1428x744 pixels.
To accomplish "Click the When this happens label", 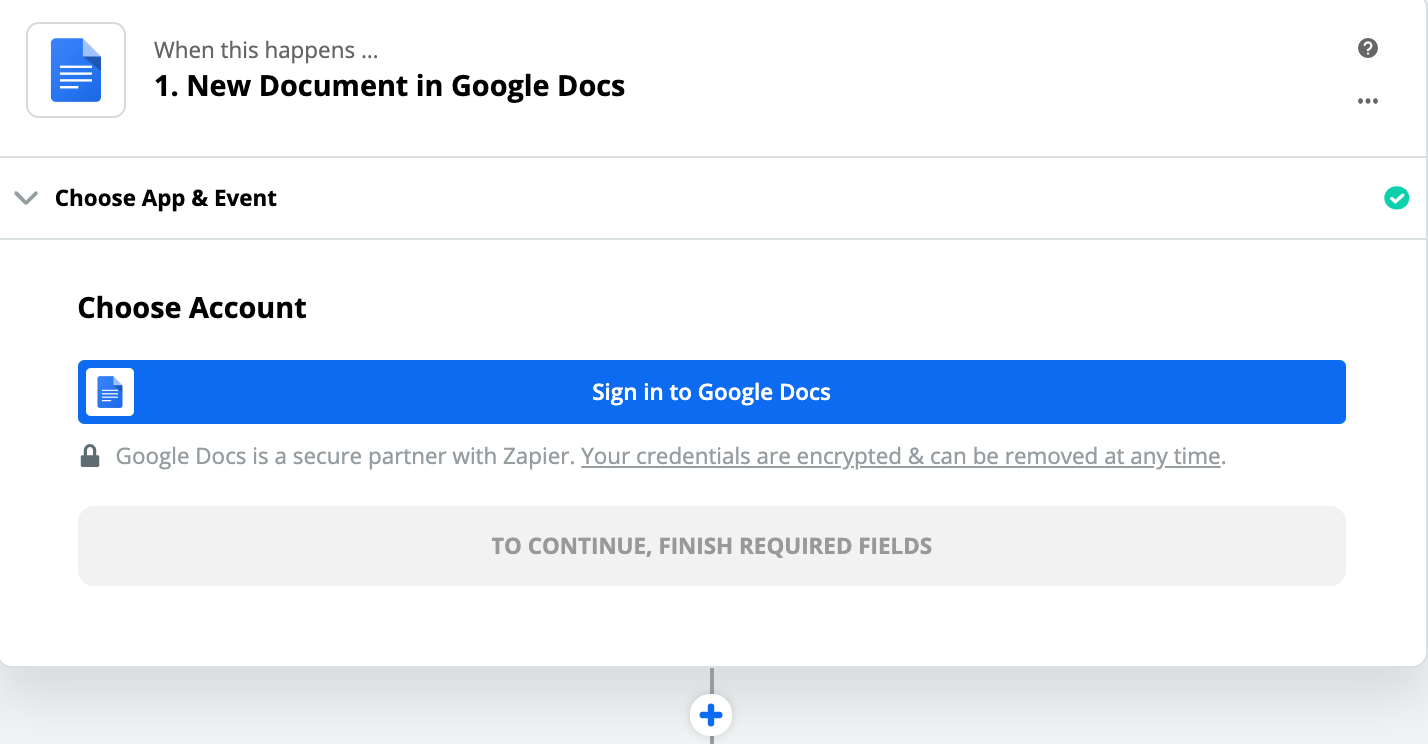I will pyautogui.click(x=266, y=50).
